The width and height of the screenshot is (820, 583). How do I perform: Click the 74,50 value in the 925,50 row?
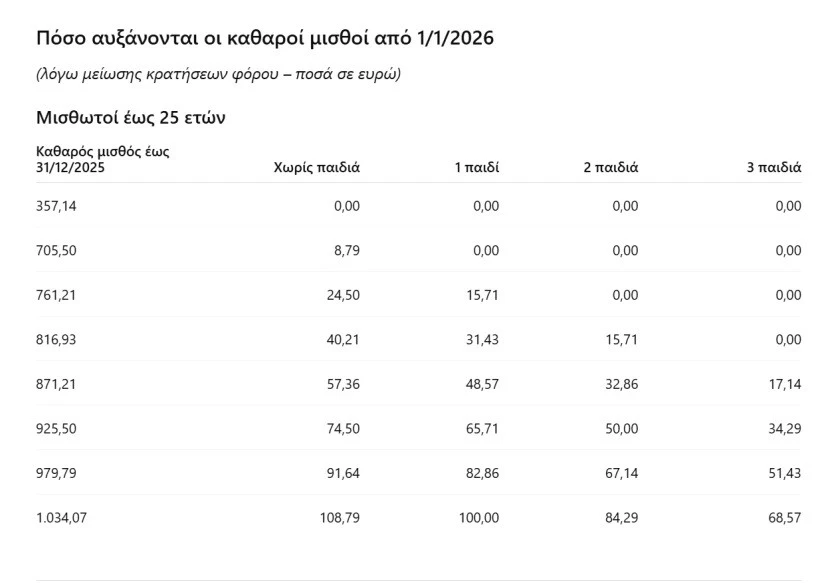click(x=343, y=429)
